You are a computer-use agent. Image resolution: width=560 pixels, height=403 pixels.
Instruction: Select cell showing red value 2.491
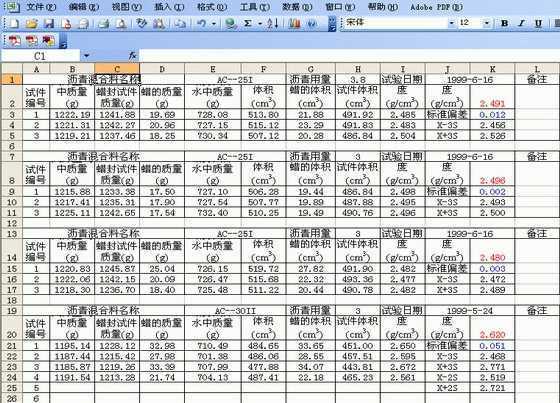(492, 97)
